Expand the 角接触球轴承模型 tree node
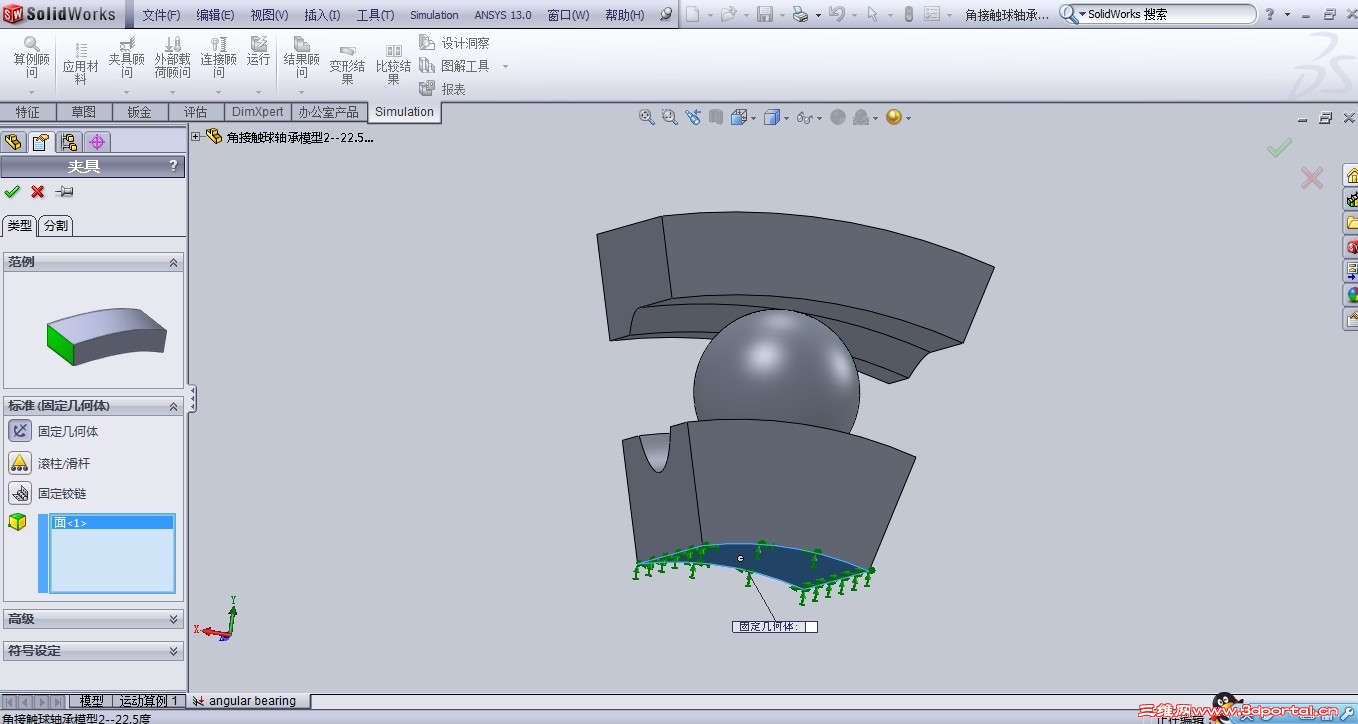The height and width of the screenshot is (724, 1358). pos(196,137)
